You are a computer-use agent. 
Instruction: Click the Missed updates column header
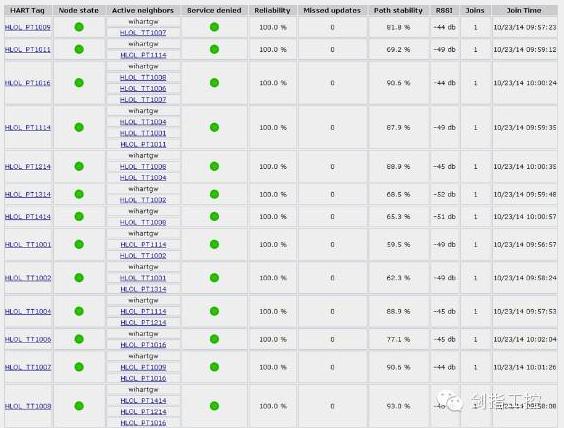(332, 10)
